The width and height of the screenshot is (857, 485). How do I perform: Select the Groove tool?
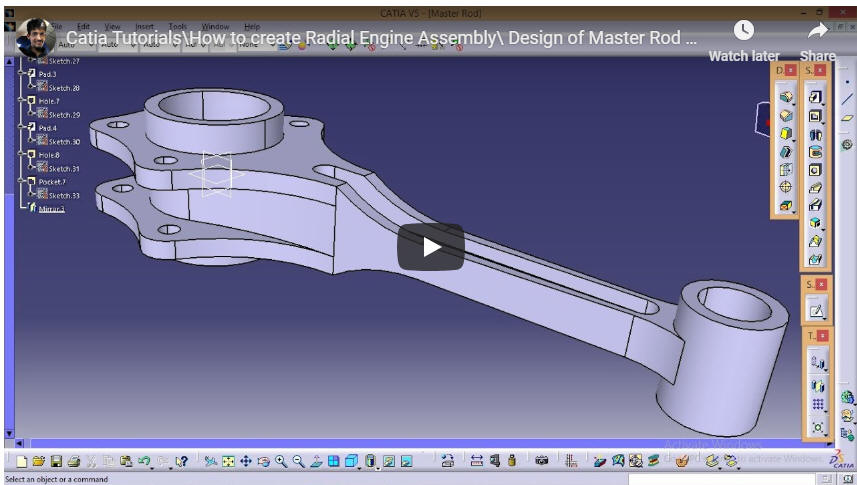coord(815,152)
